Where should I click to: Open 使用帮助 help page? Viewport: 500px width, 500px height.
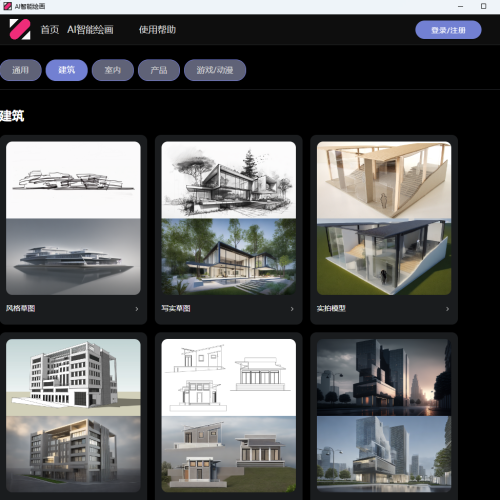[x=157, y=30]
